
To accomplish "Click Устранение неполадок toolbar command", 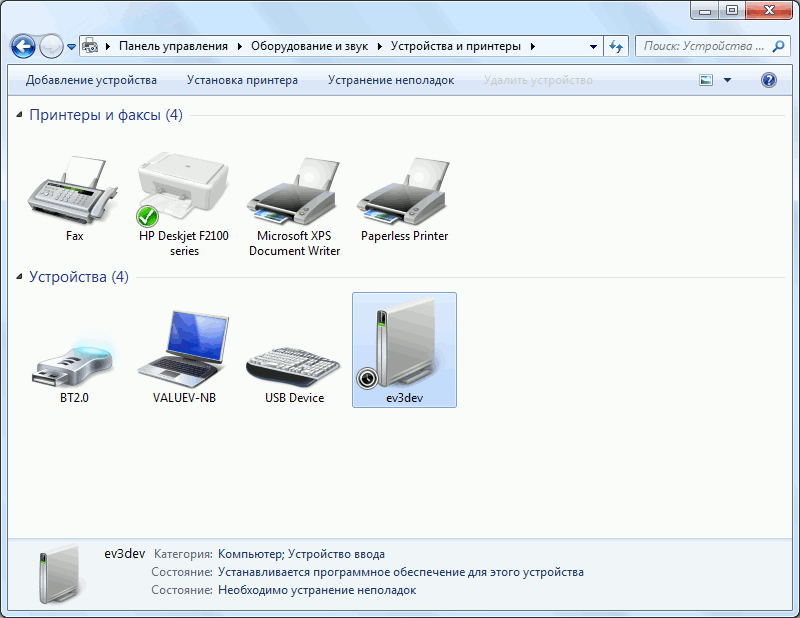I will [x=391, y=80].
